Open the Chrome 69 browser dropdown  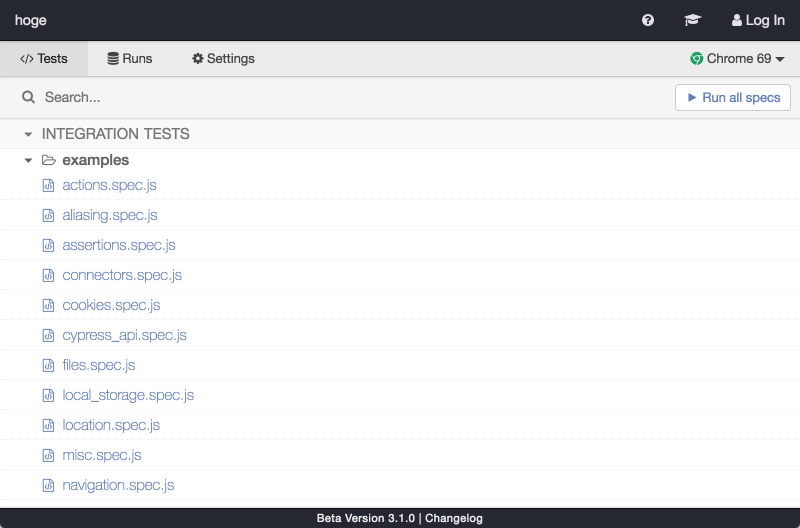(737, 59)
